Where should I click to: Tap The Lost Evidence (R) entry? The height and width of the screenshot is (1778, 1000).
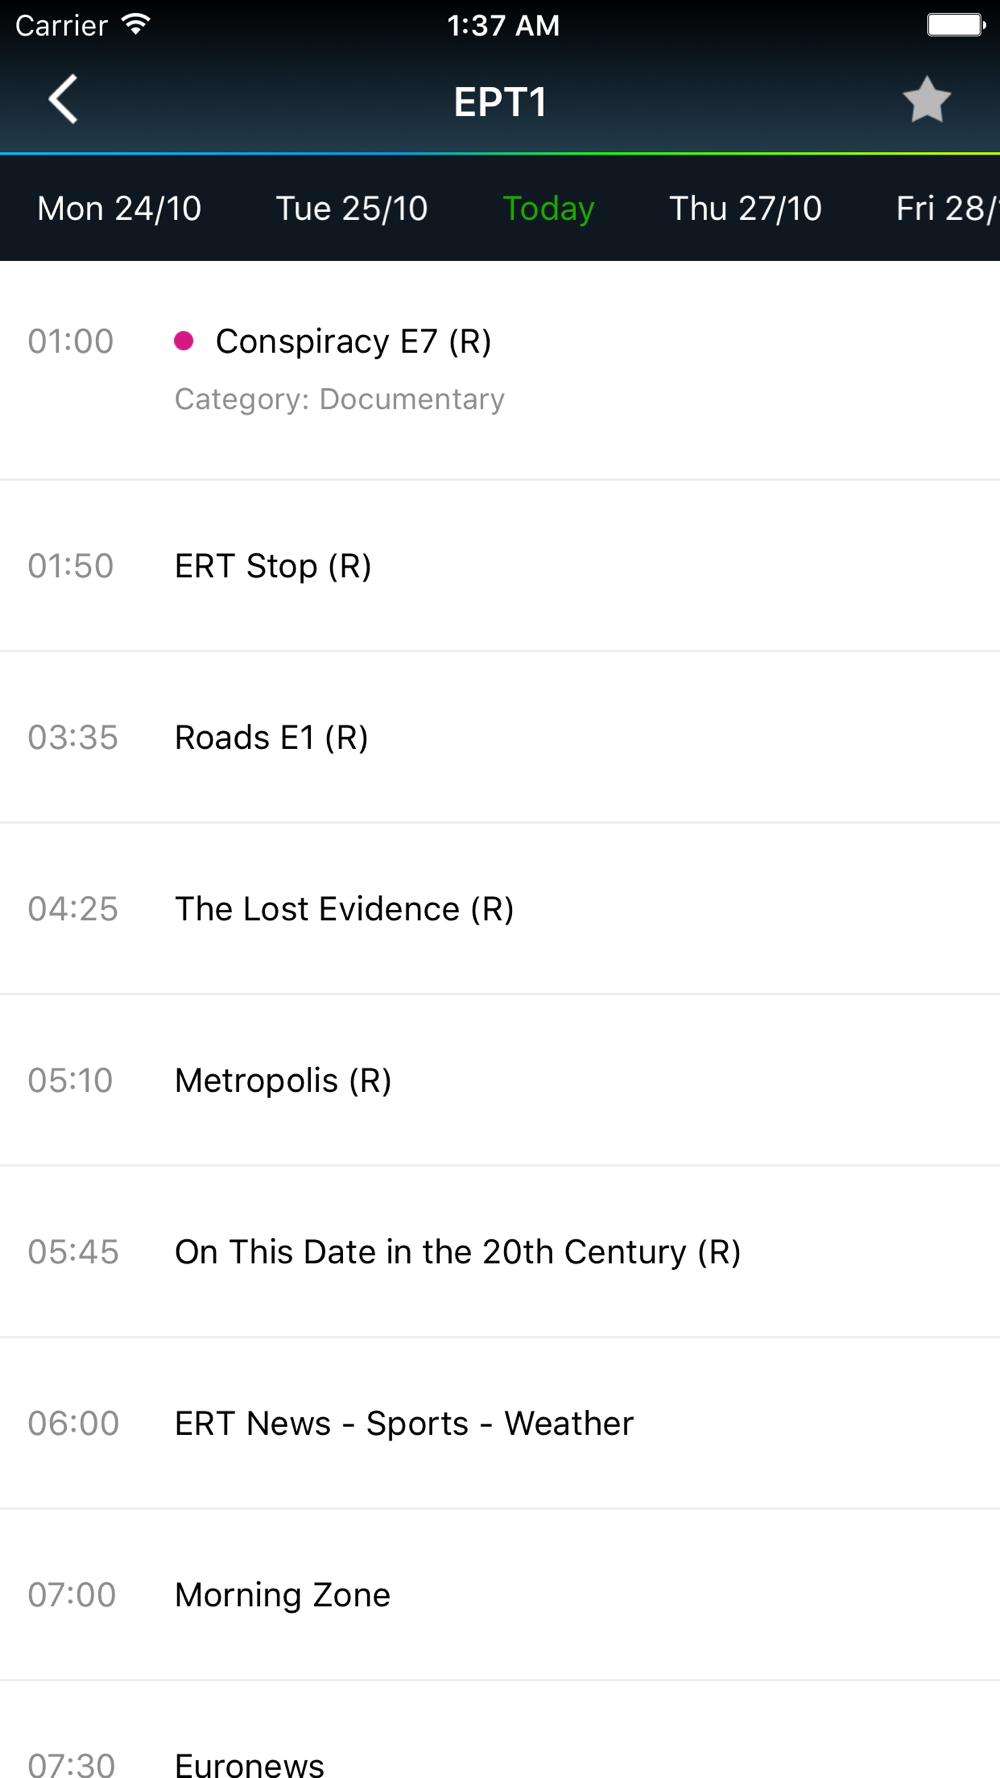pos(344,909)
